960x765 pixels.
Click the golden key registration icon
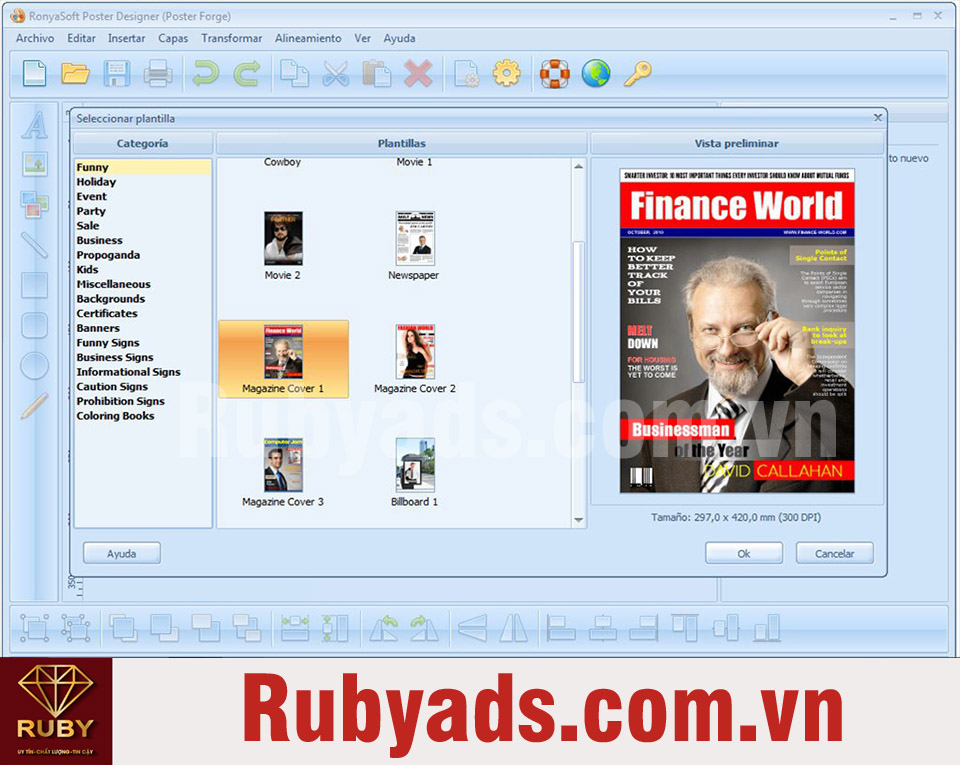637,73
